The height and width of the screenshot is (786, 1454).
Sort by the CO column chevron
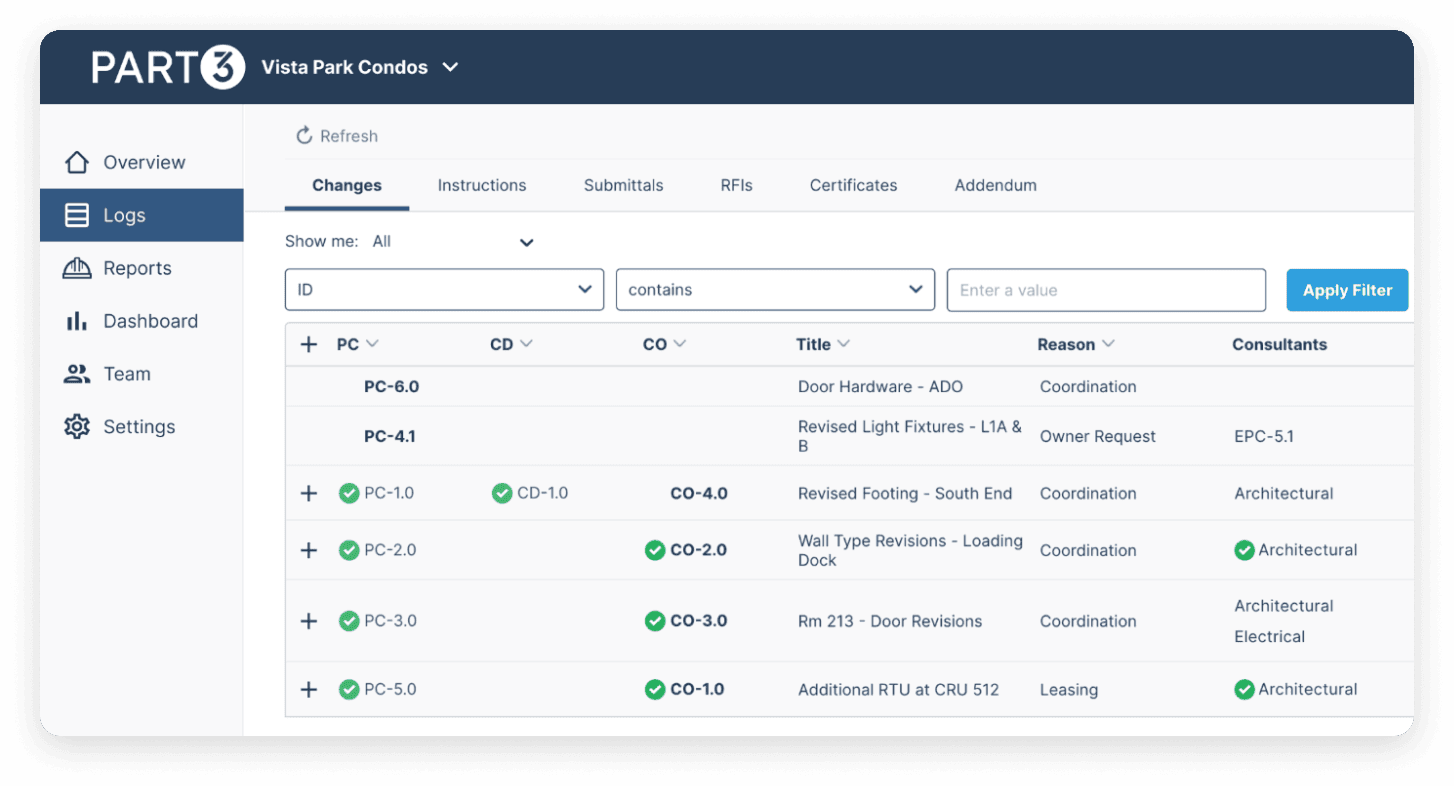(680, 344)
